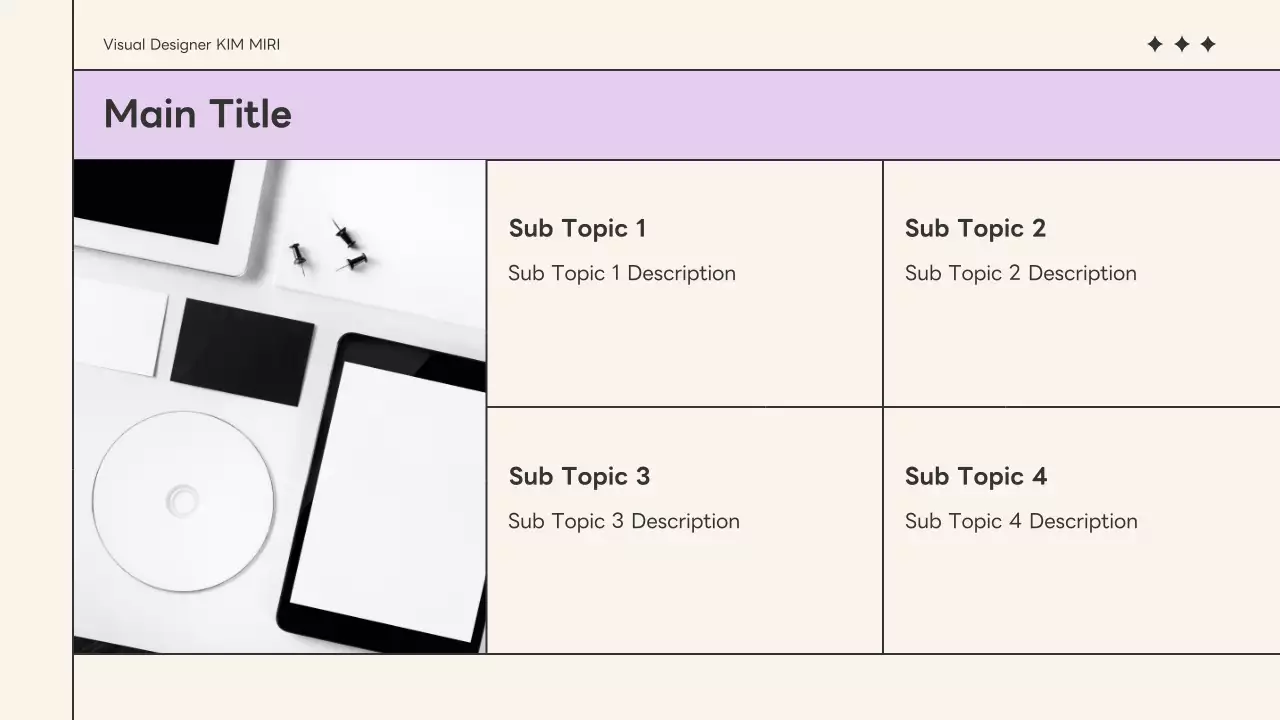Screen dimensions: 1280x720
Task: Select the 'Sub Topic 4' heading
Action: [975, 476]
